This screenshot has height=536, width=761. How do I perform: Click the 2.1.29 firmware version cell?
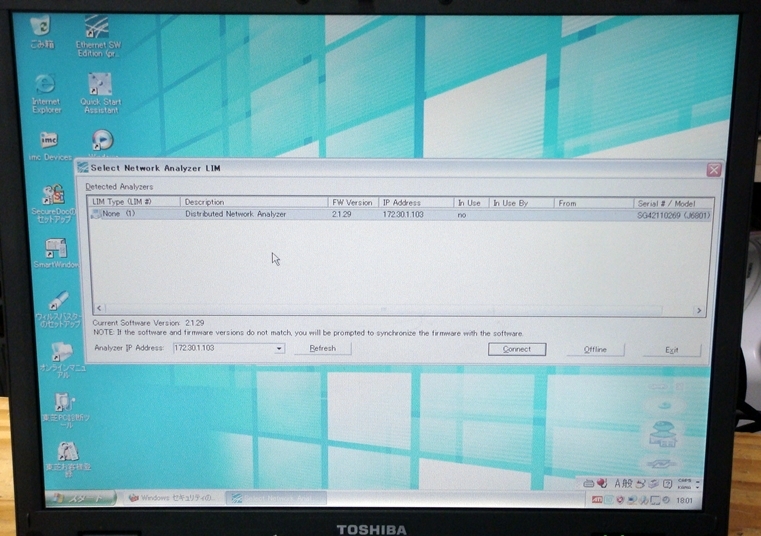click(342, 214)
